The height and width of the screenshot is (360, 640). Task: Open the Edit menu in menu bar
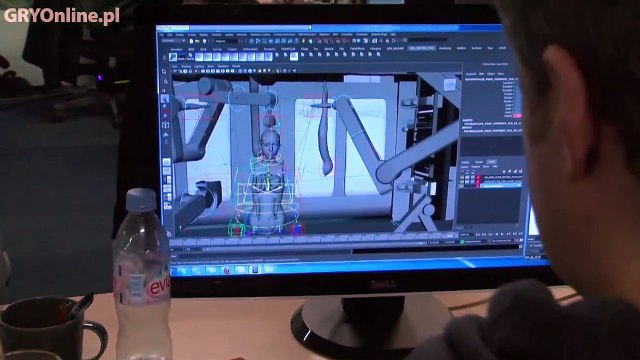coord(170,35)
